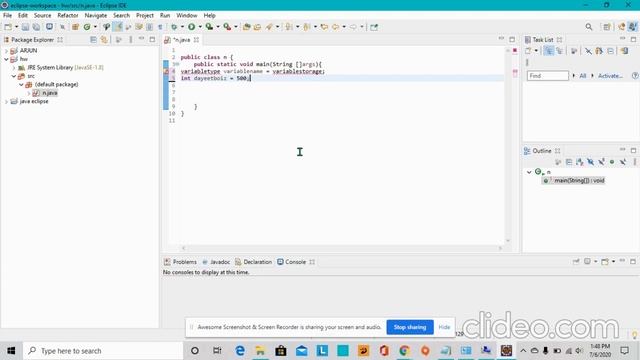Viewport: 640px width, 360px height.
Task: Click the Last Edit Location icon
Action: (324, 27)
